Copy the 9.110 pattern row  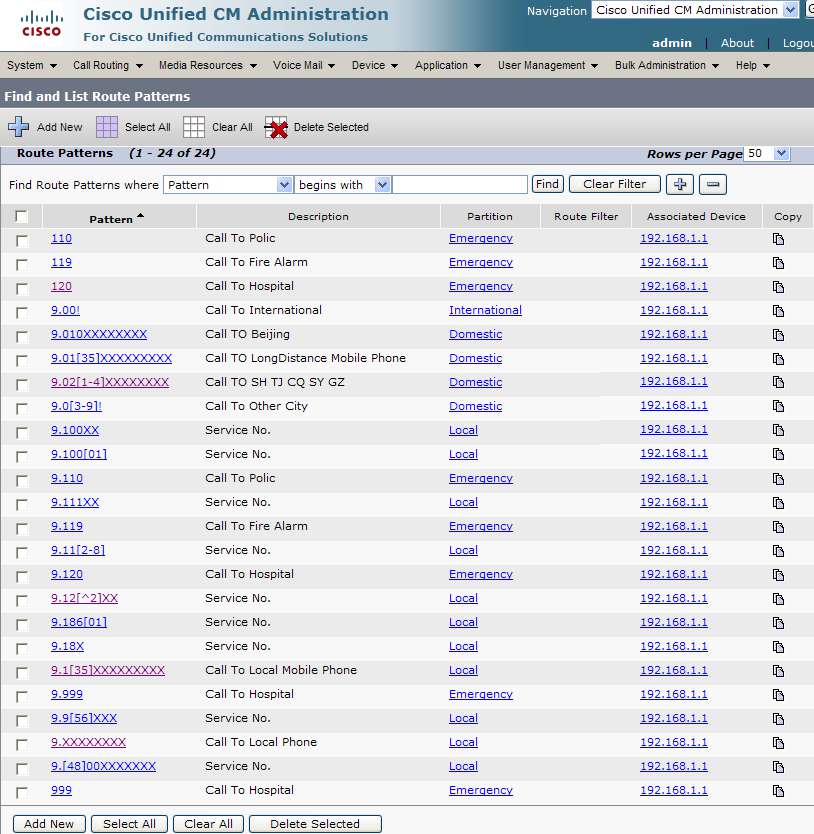click(778, 479)
